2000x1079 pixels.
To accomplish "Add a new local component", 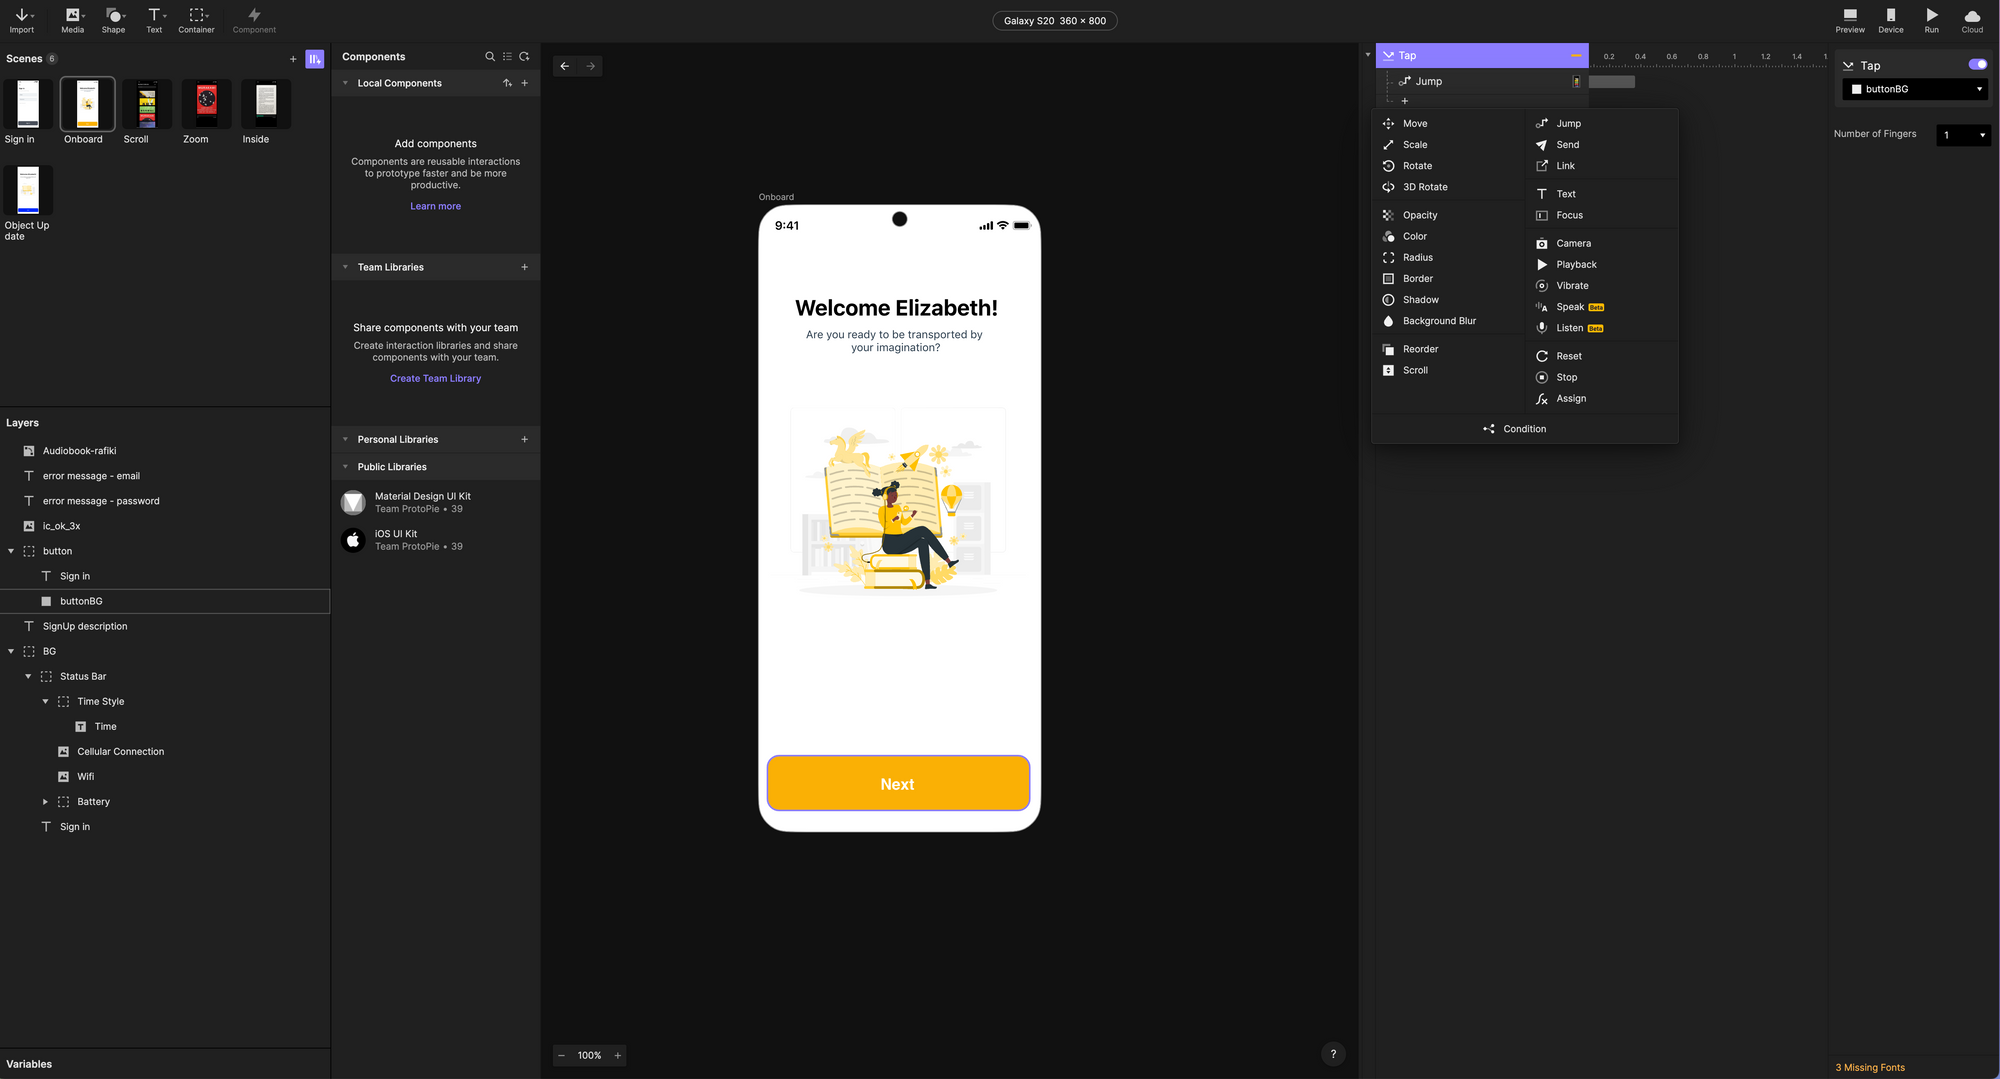I will 524,83.
